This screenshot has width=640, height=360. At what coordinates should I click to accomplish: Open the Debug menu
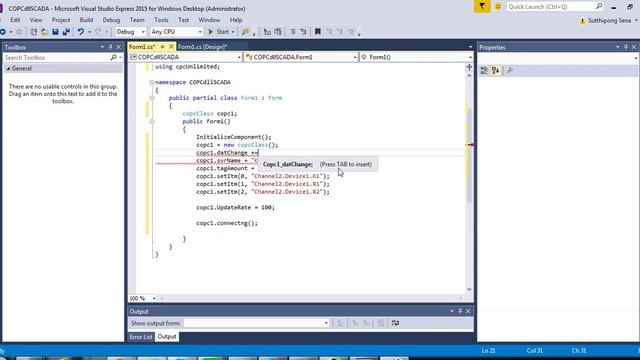coord(111,20)
